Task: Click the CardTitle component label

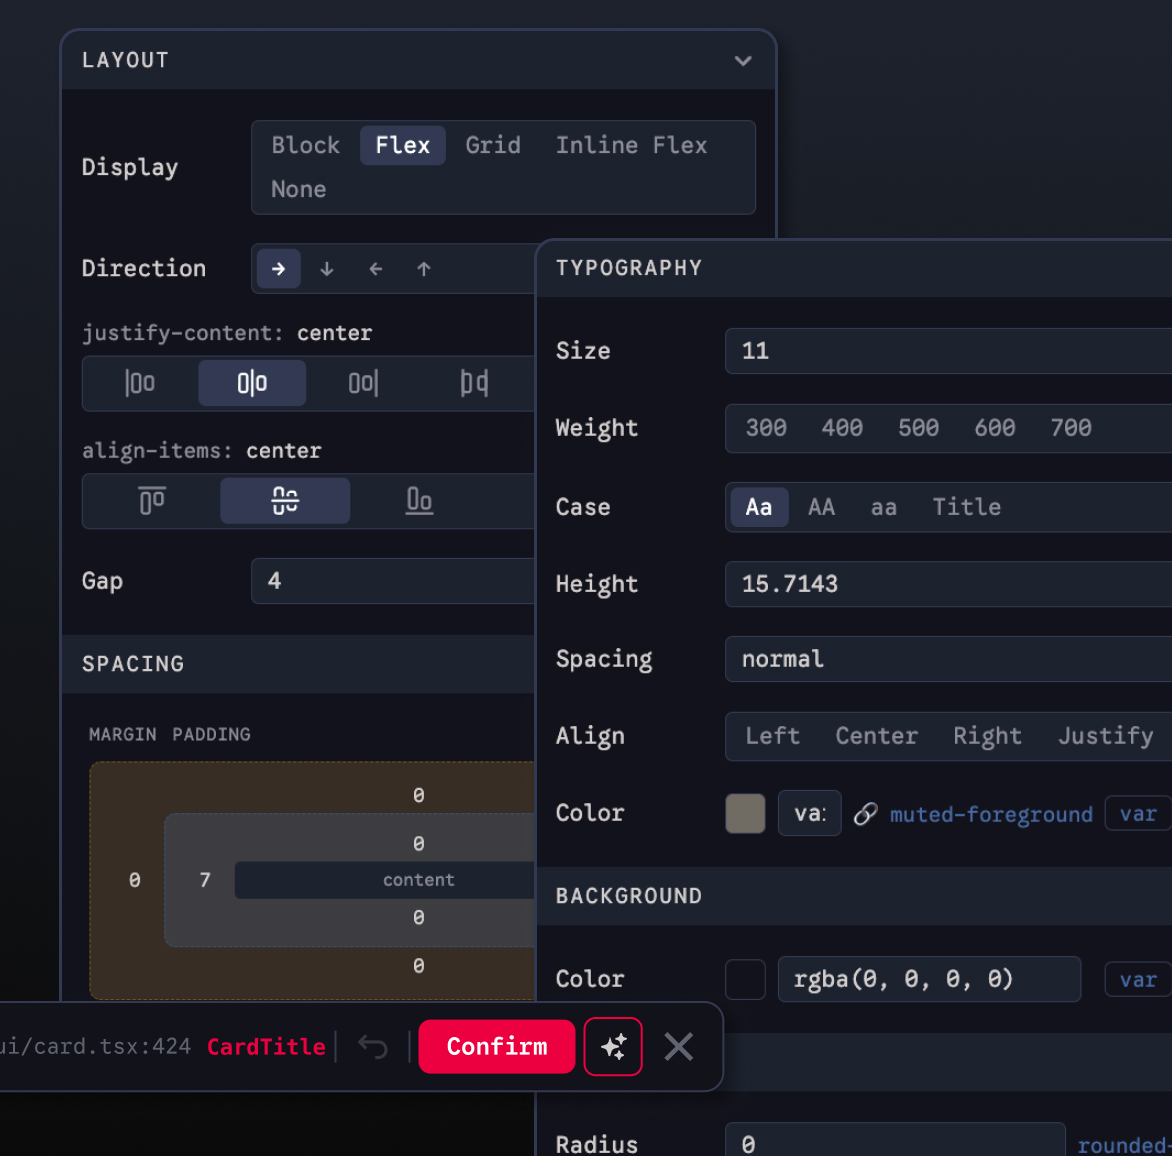Action: point(266,1046)
